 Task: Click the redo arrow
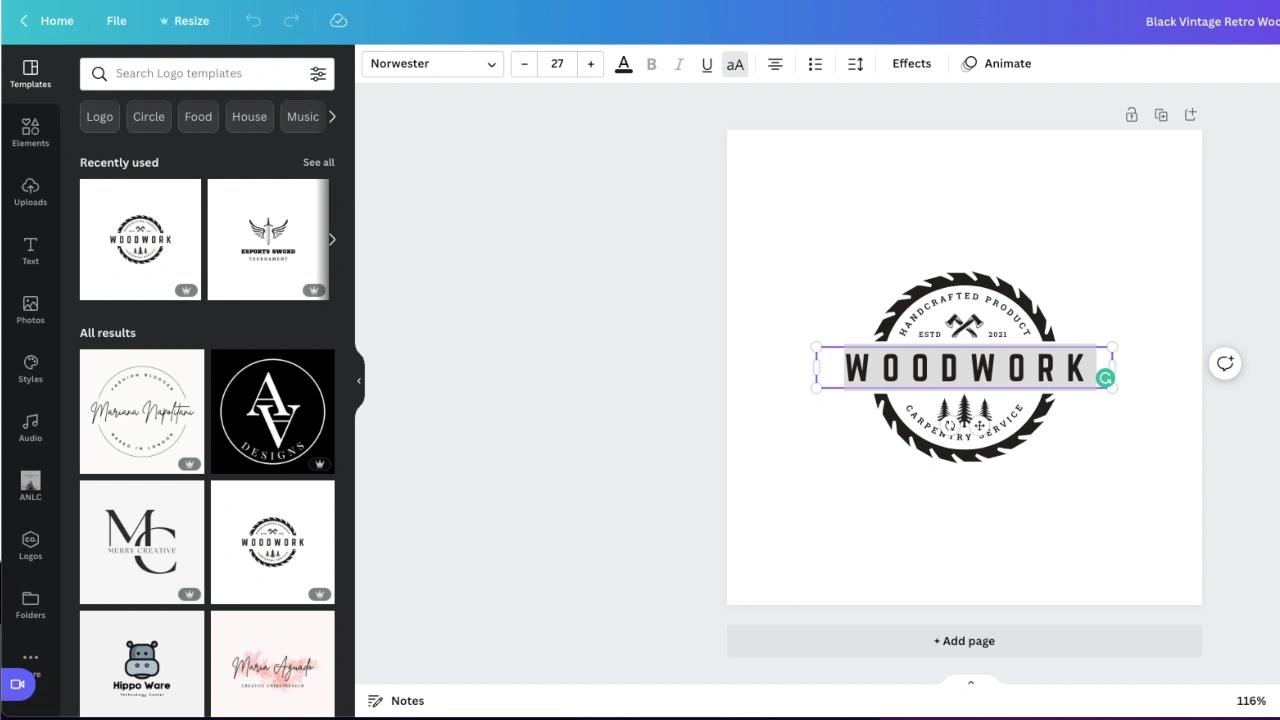(291, 21)
